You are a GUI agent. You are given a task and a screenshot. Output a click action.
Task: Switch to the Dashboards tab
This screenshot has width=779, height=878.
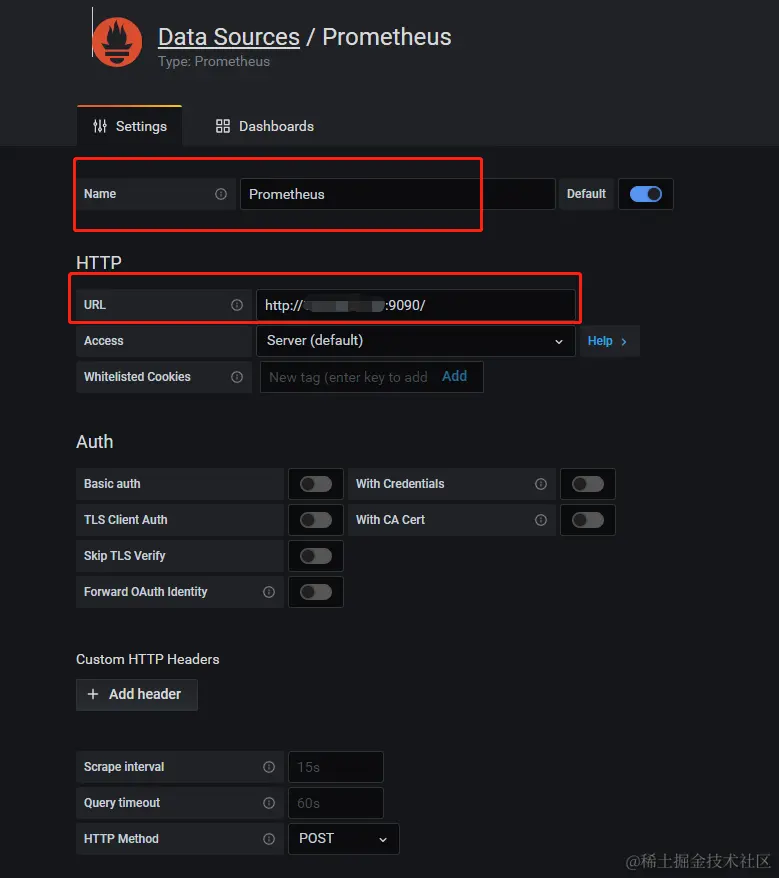point(265,126)
